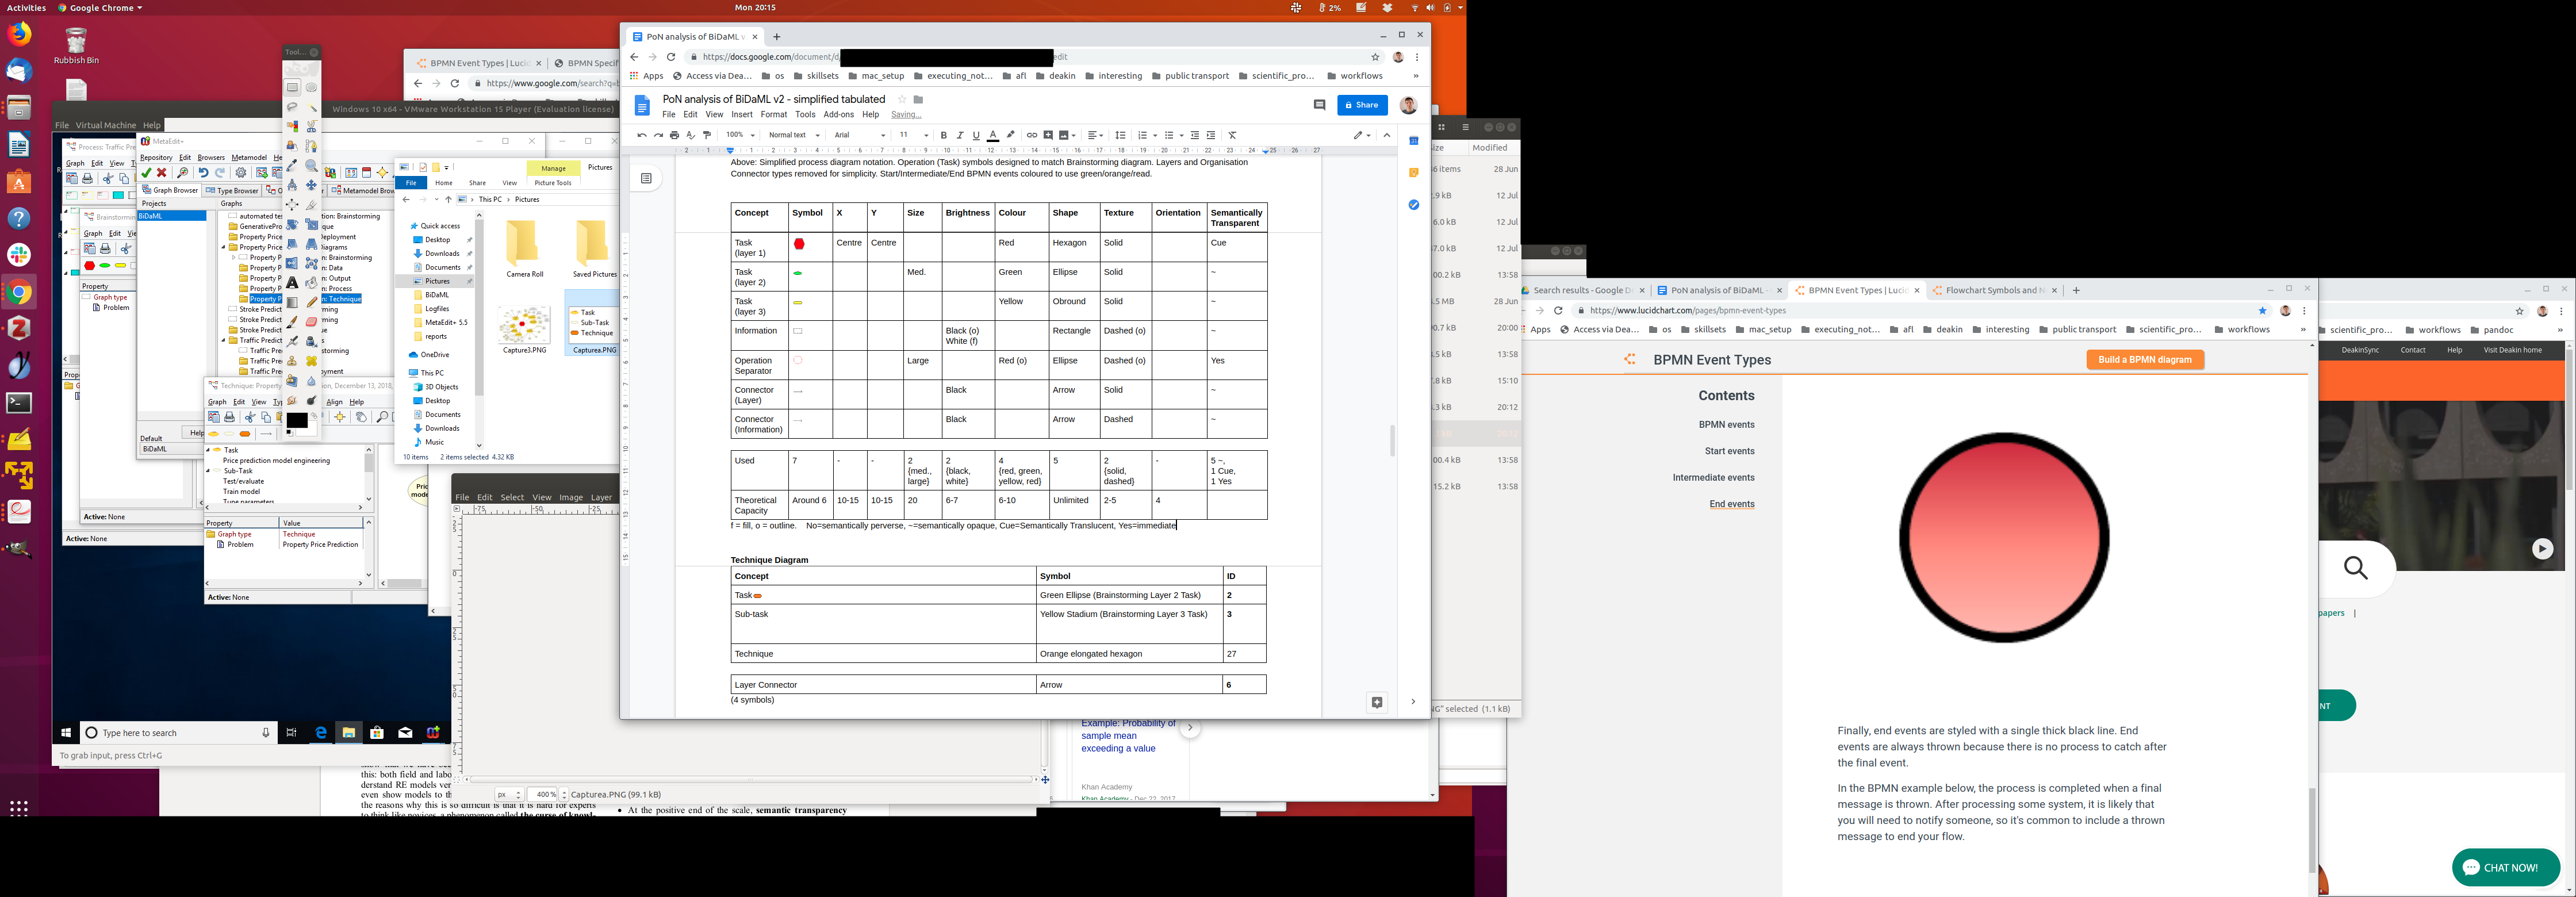This screenshot has width=2576, height=897.
Task: Open Google Chrome from the Ubuntu dock
Action: (x=19, y=293)
